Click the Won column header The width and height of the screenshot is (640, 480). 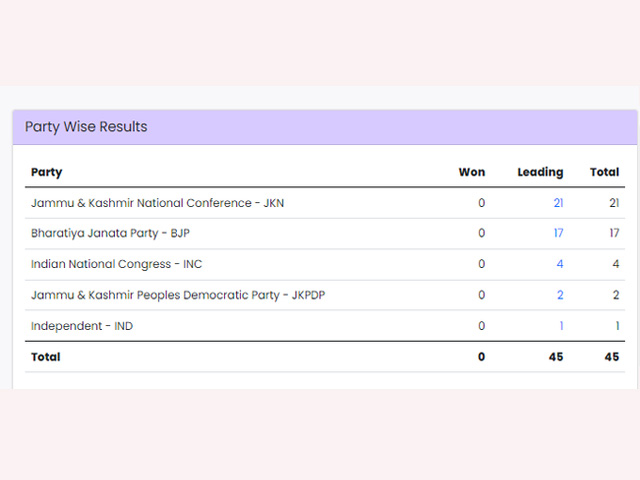coord(472,172)
